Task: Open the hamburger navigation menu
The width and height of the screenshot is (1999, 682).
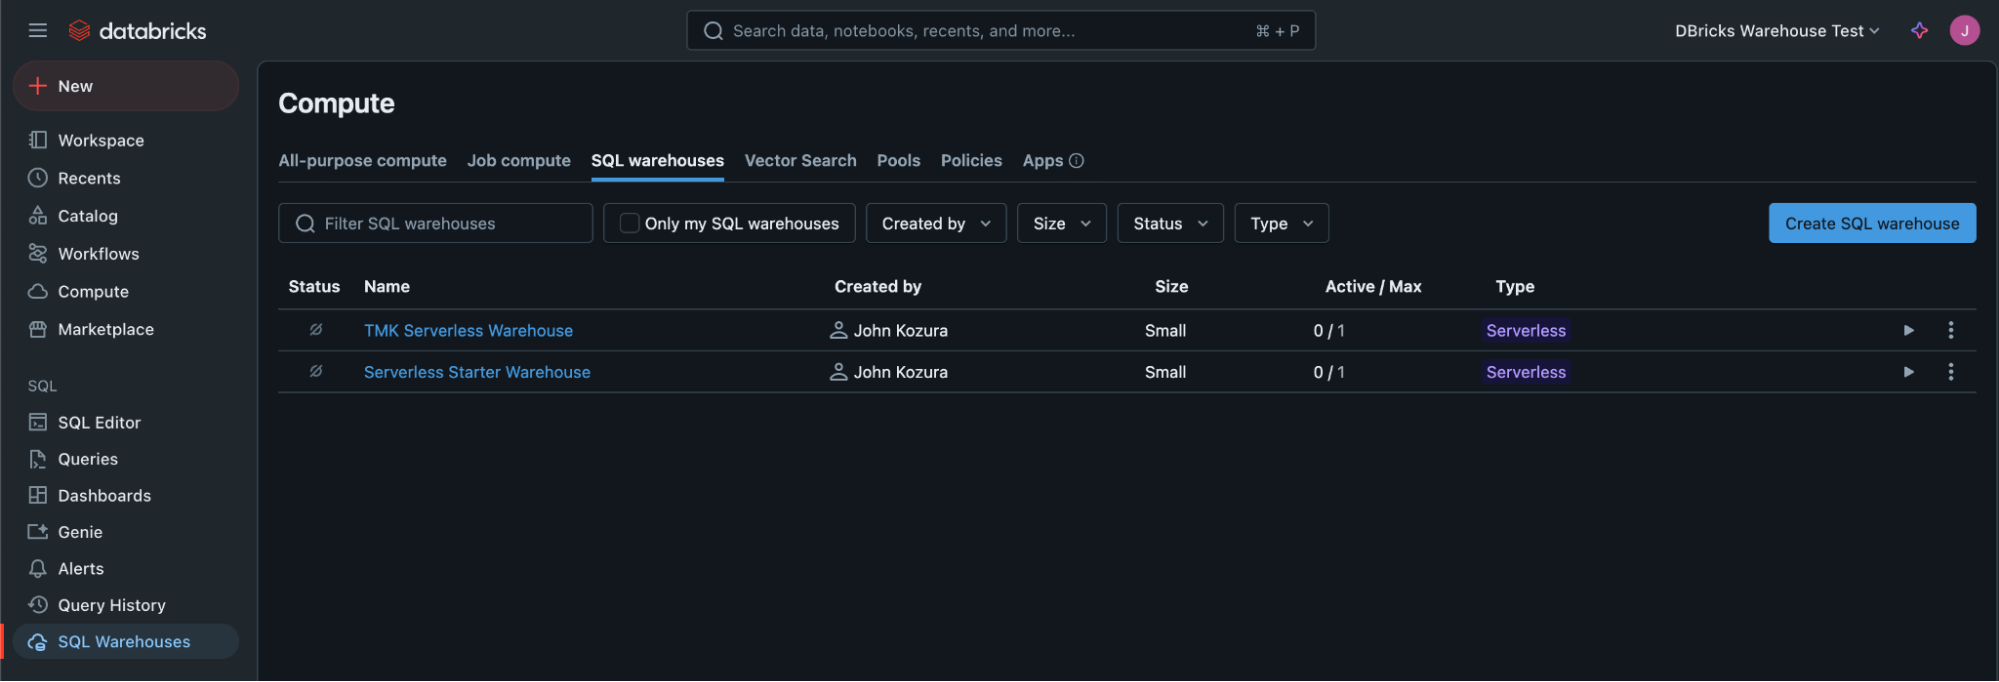Action: coord(38,31)
